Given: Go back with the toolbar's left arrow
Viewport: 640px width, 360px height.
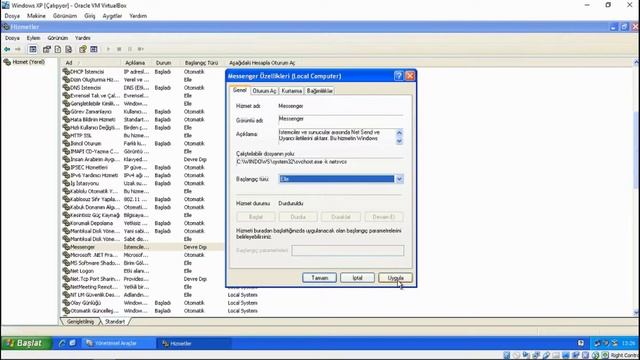Looking at the screenshot, I should pyautogui.click(x=7, y=49).
